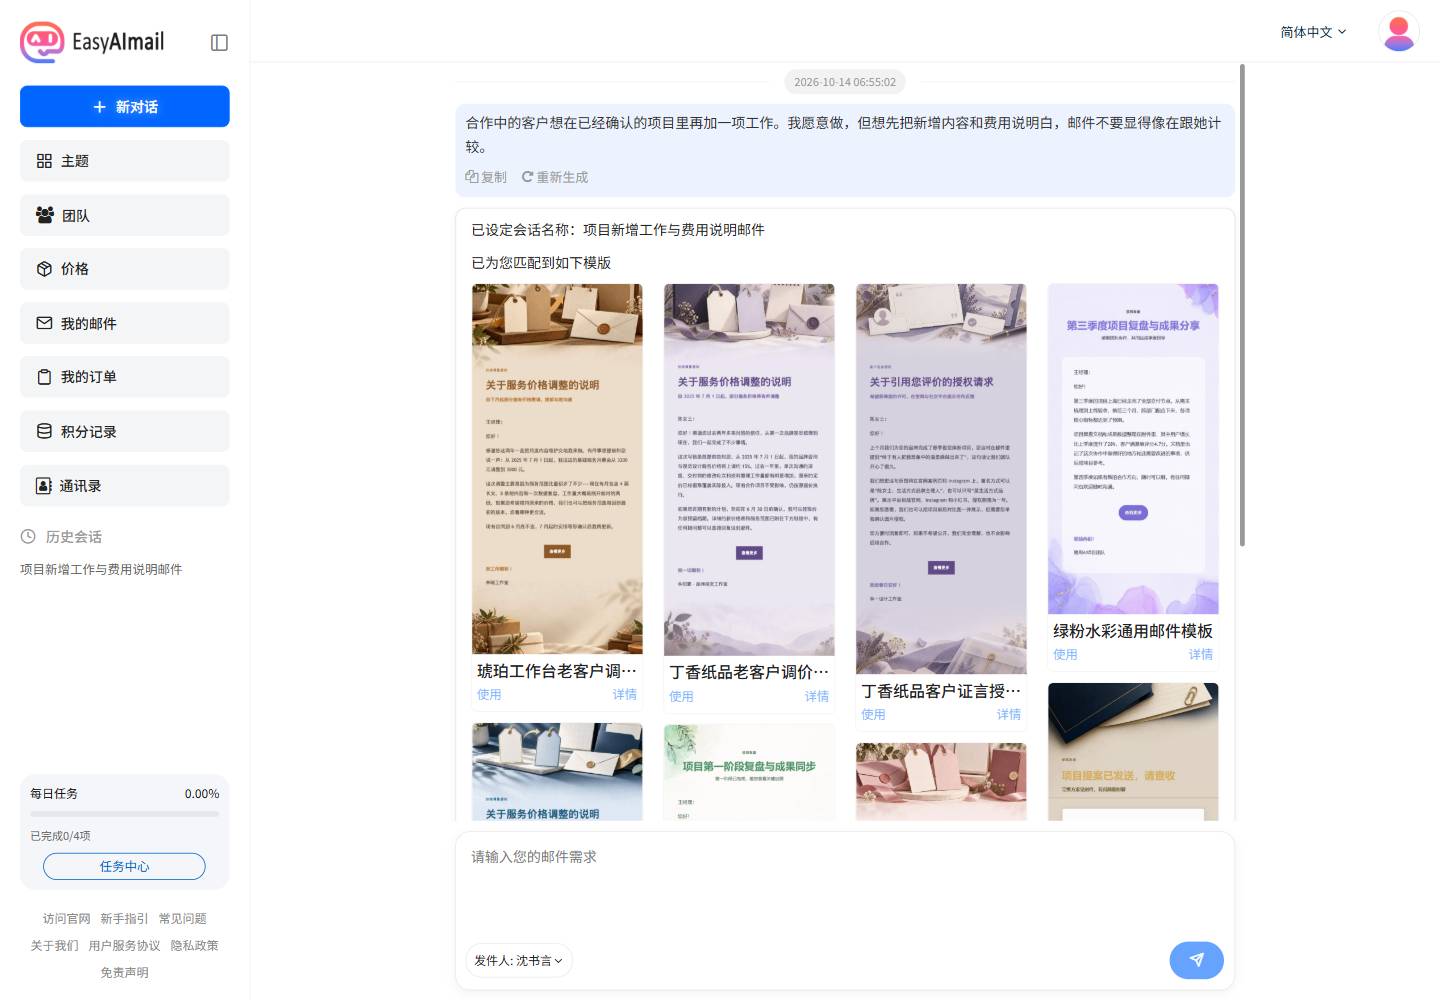1440x1000 pixels.
Task: Click 详情 under the 琥珀工作台 template
Action: click(625, 694)
